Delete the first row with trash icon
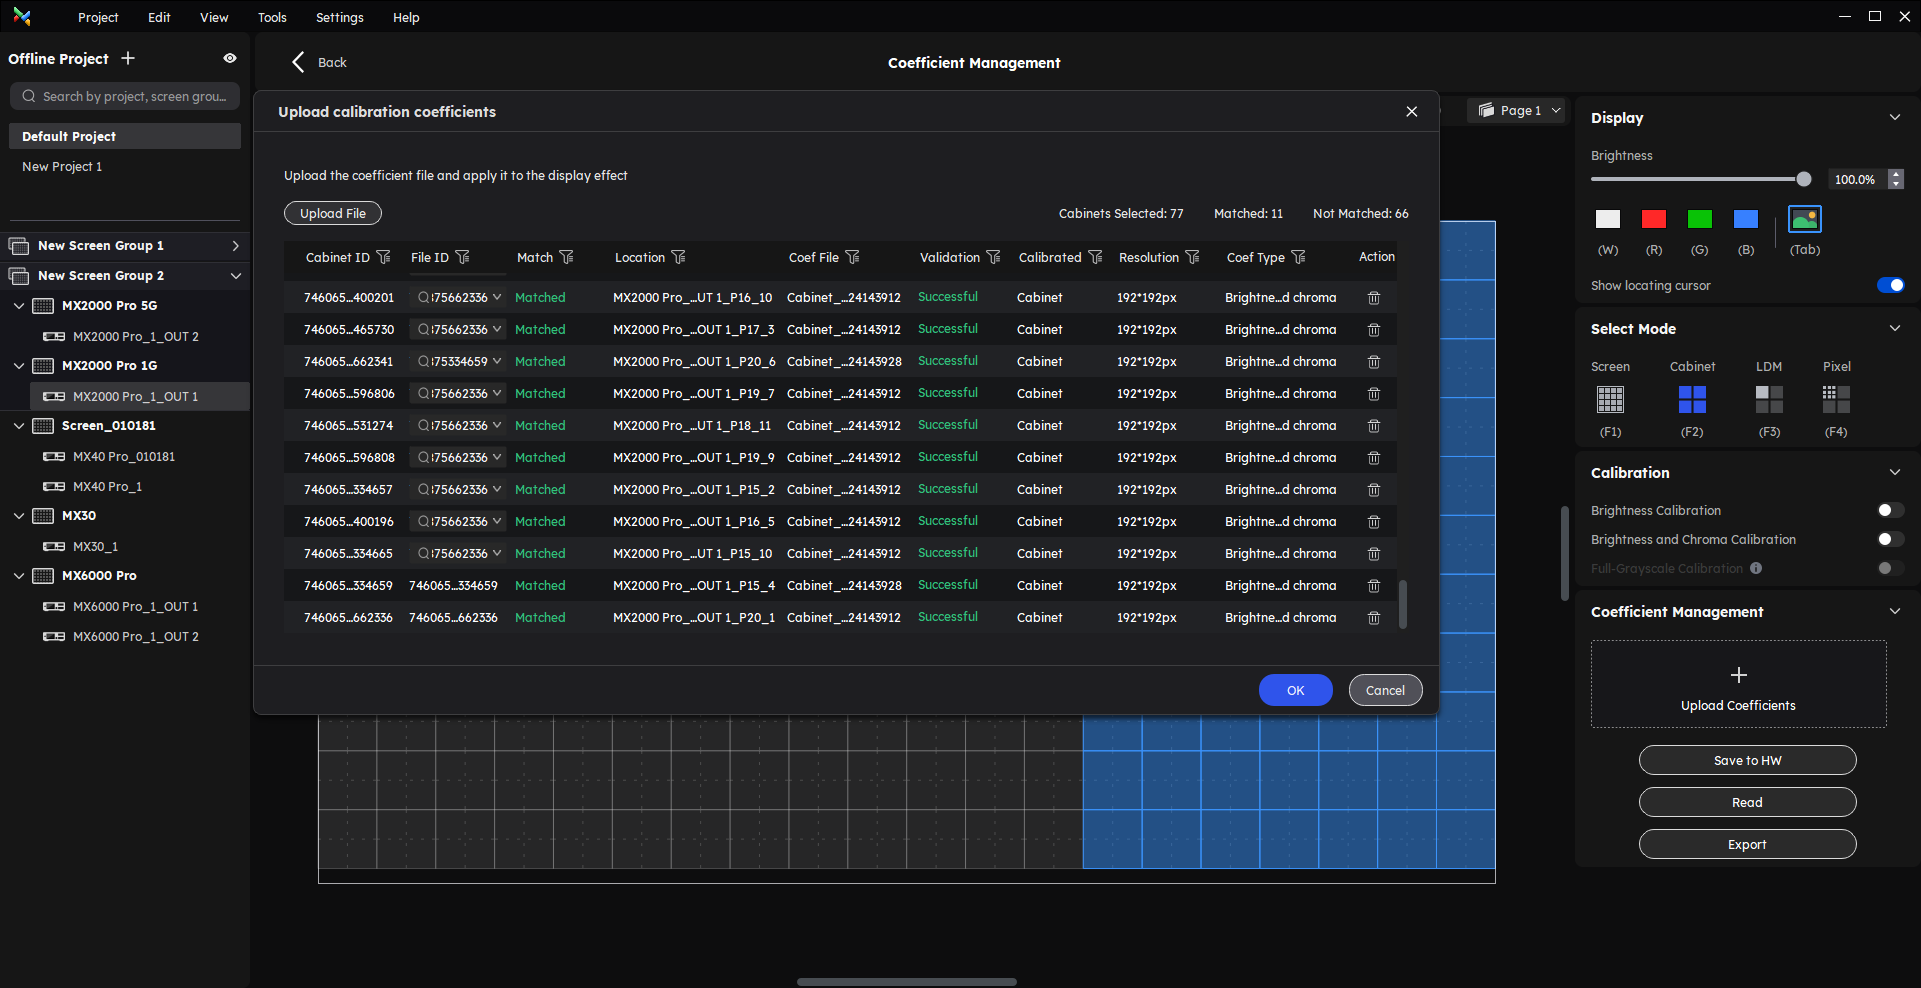 coord(1373,298)
